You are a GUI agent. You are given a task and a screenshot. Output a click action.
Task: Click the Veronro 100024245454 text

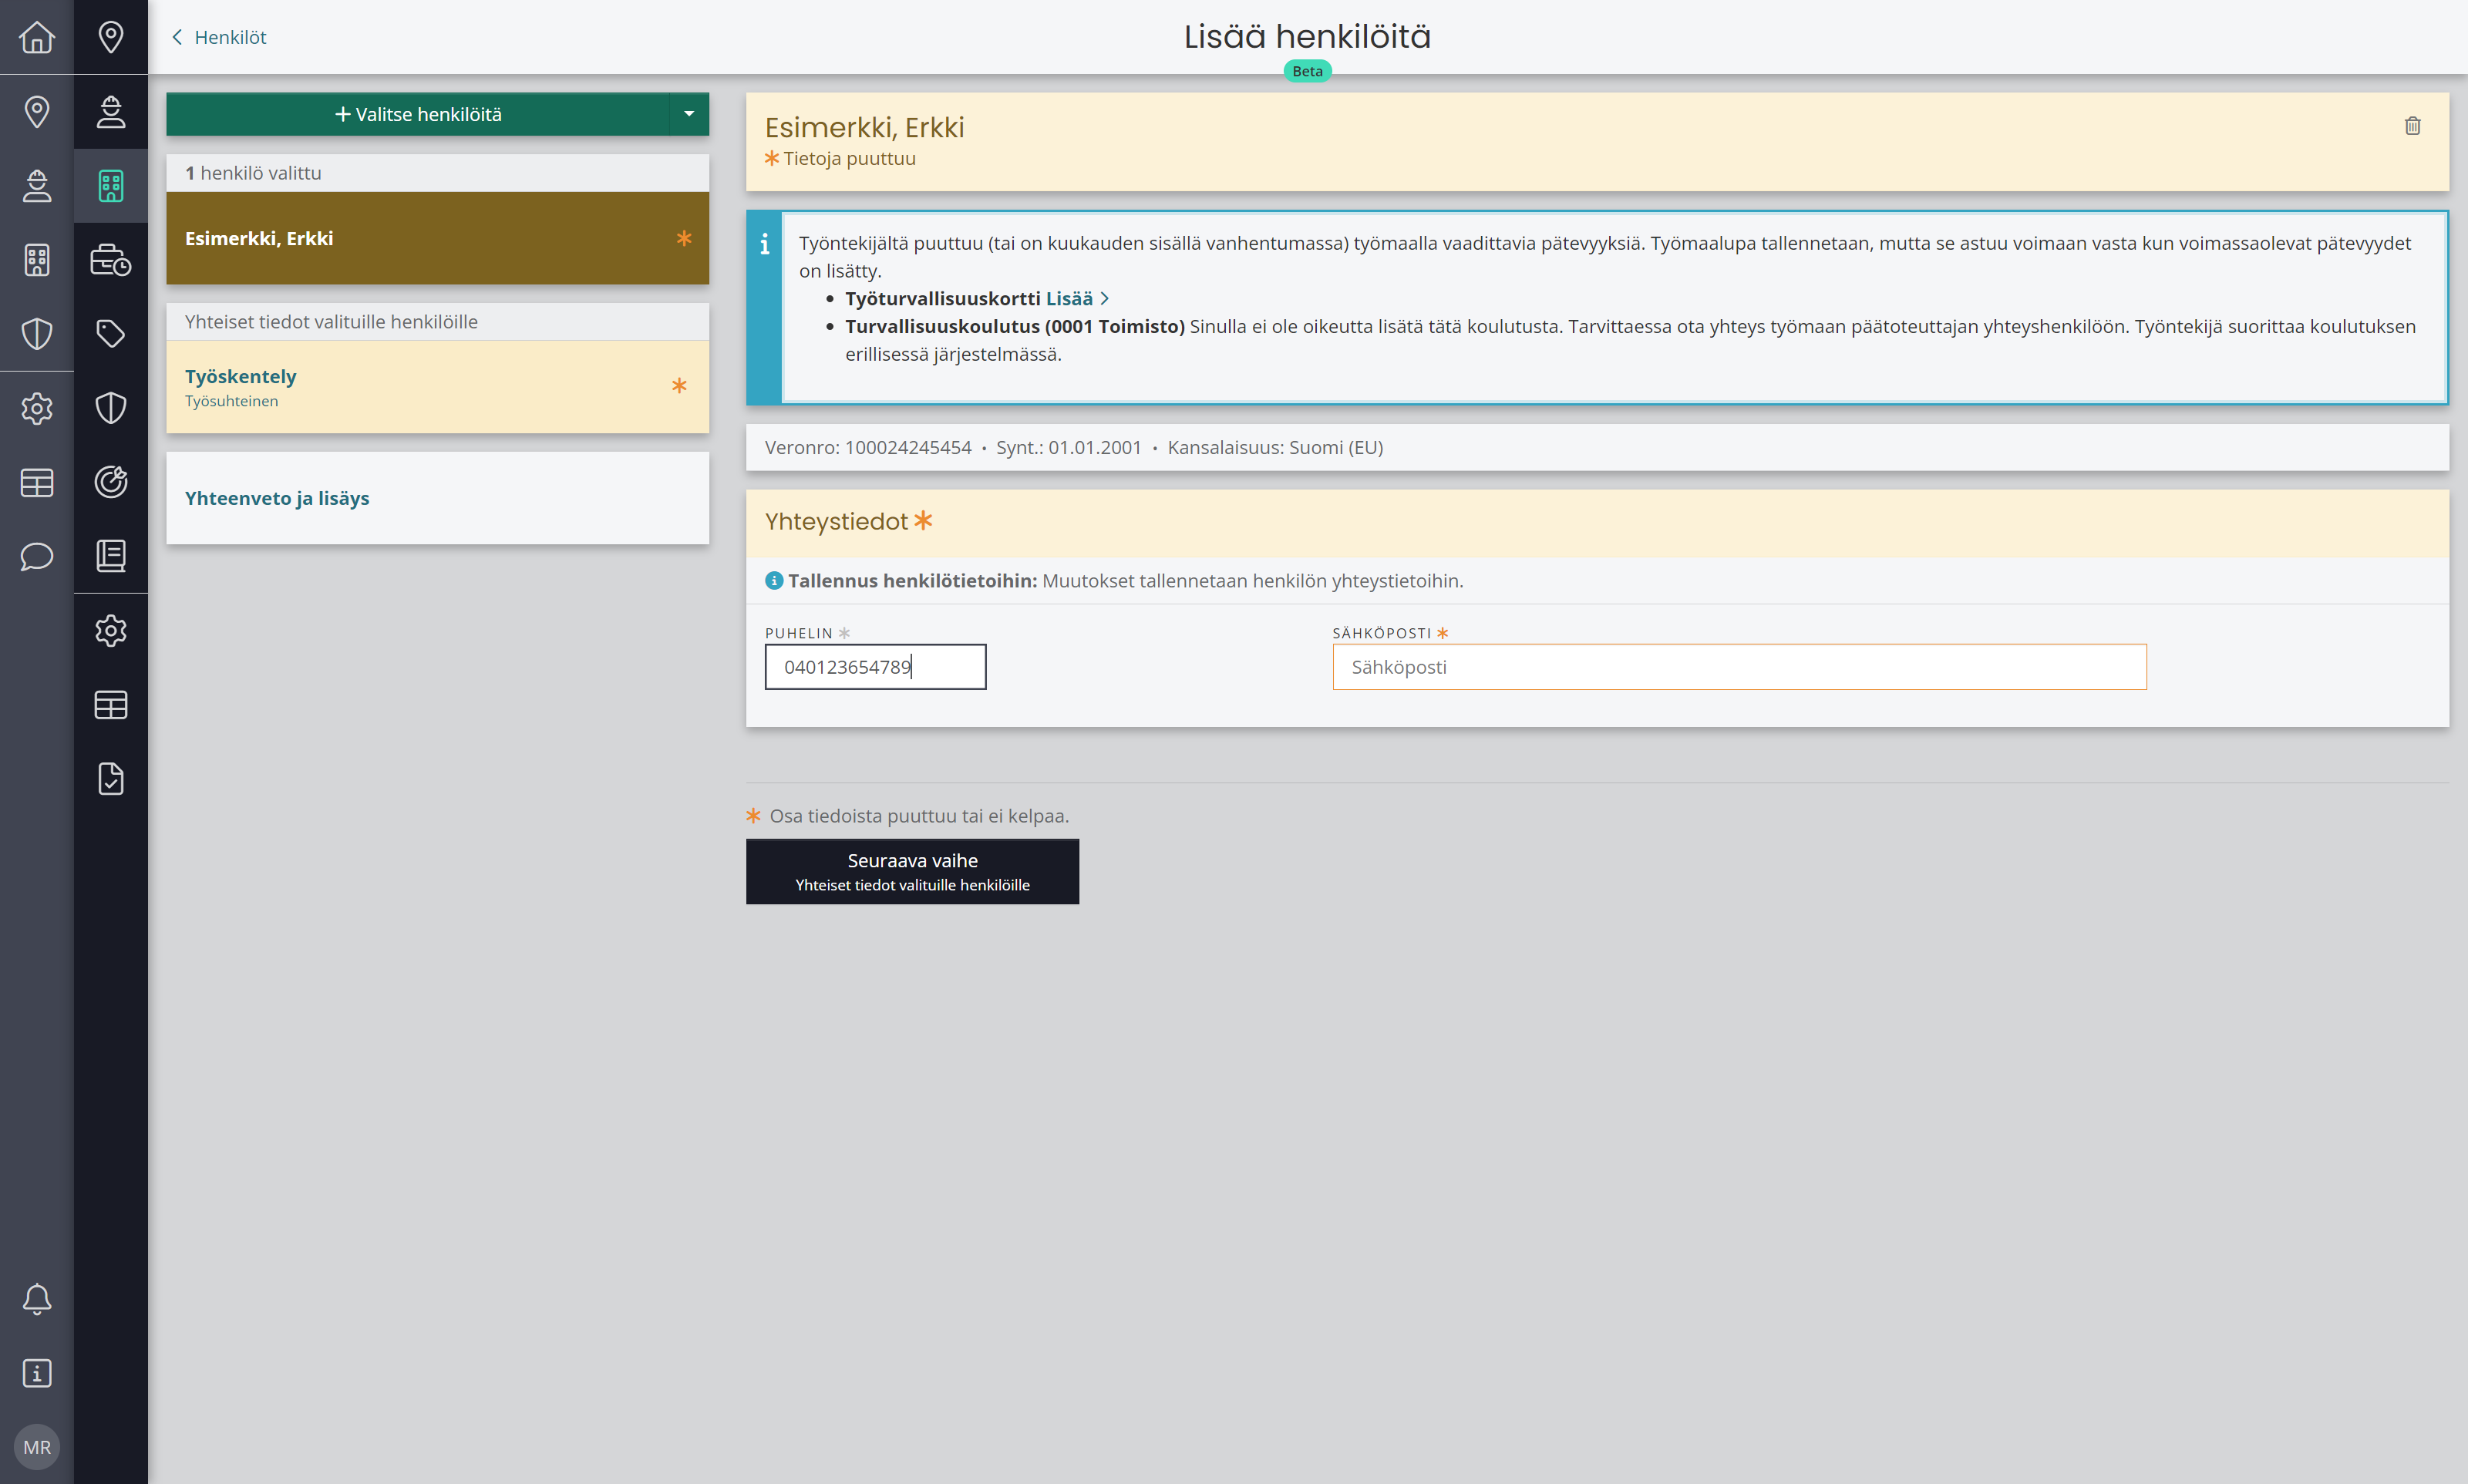pyautogui.click(x=868, y=447)
